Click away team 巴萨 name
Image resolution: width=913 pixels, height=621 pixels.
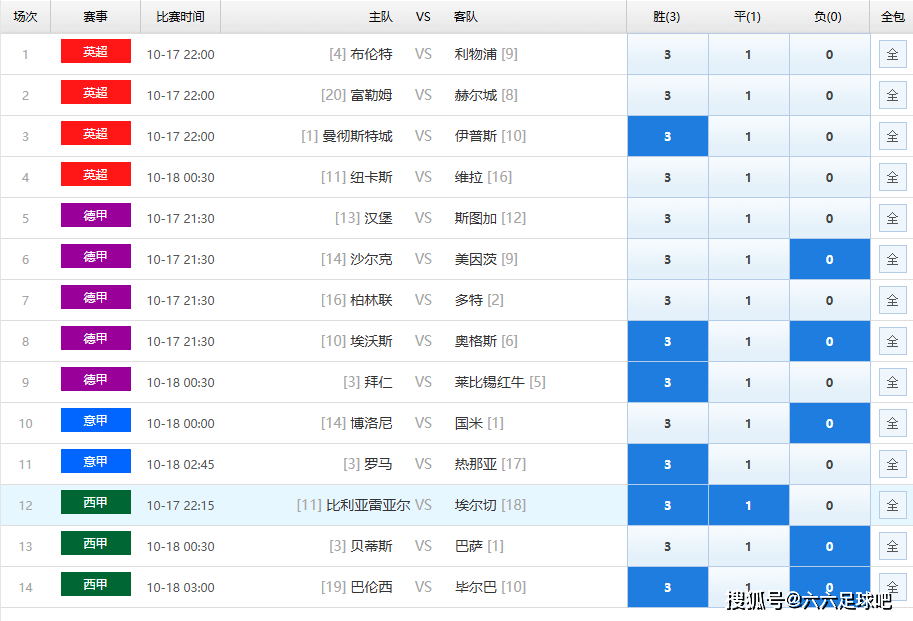[469, 547]
